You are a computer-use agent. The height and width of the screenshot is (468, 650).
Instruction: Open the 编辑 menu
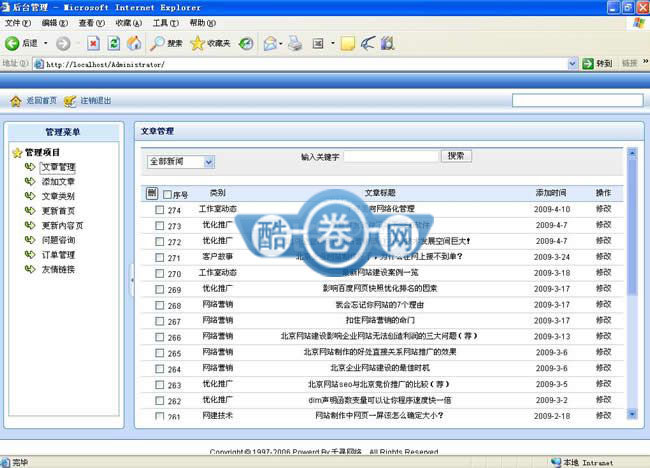tap(54, 23)
